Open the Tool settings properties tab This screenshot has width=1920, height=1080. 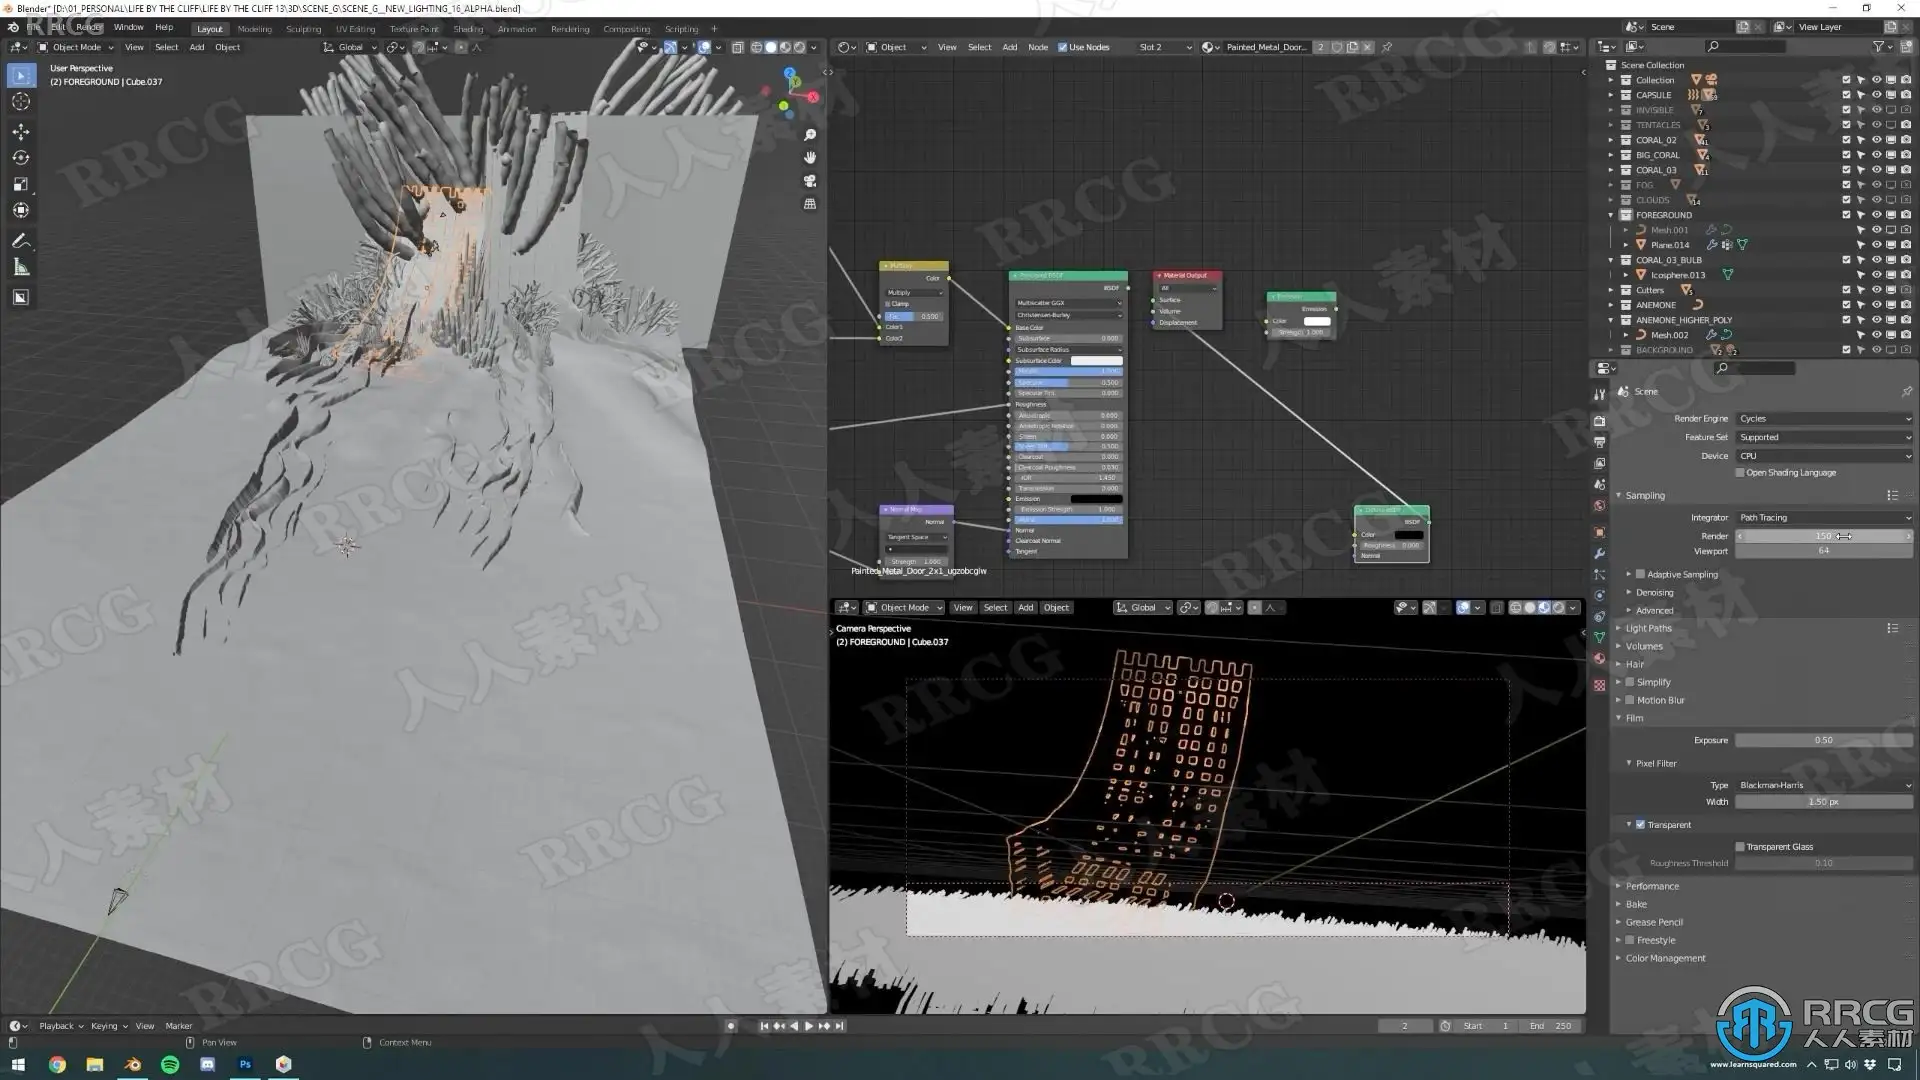tap(1600, 394)
